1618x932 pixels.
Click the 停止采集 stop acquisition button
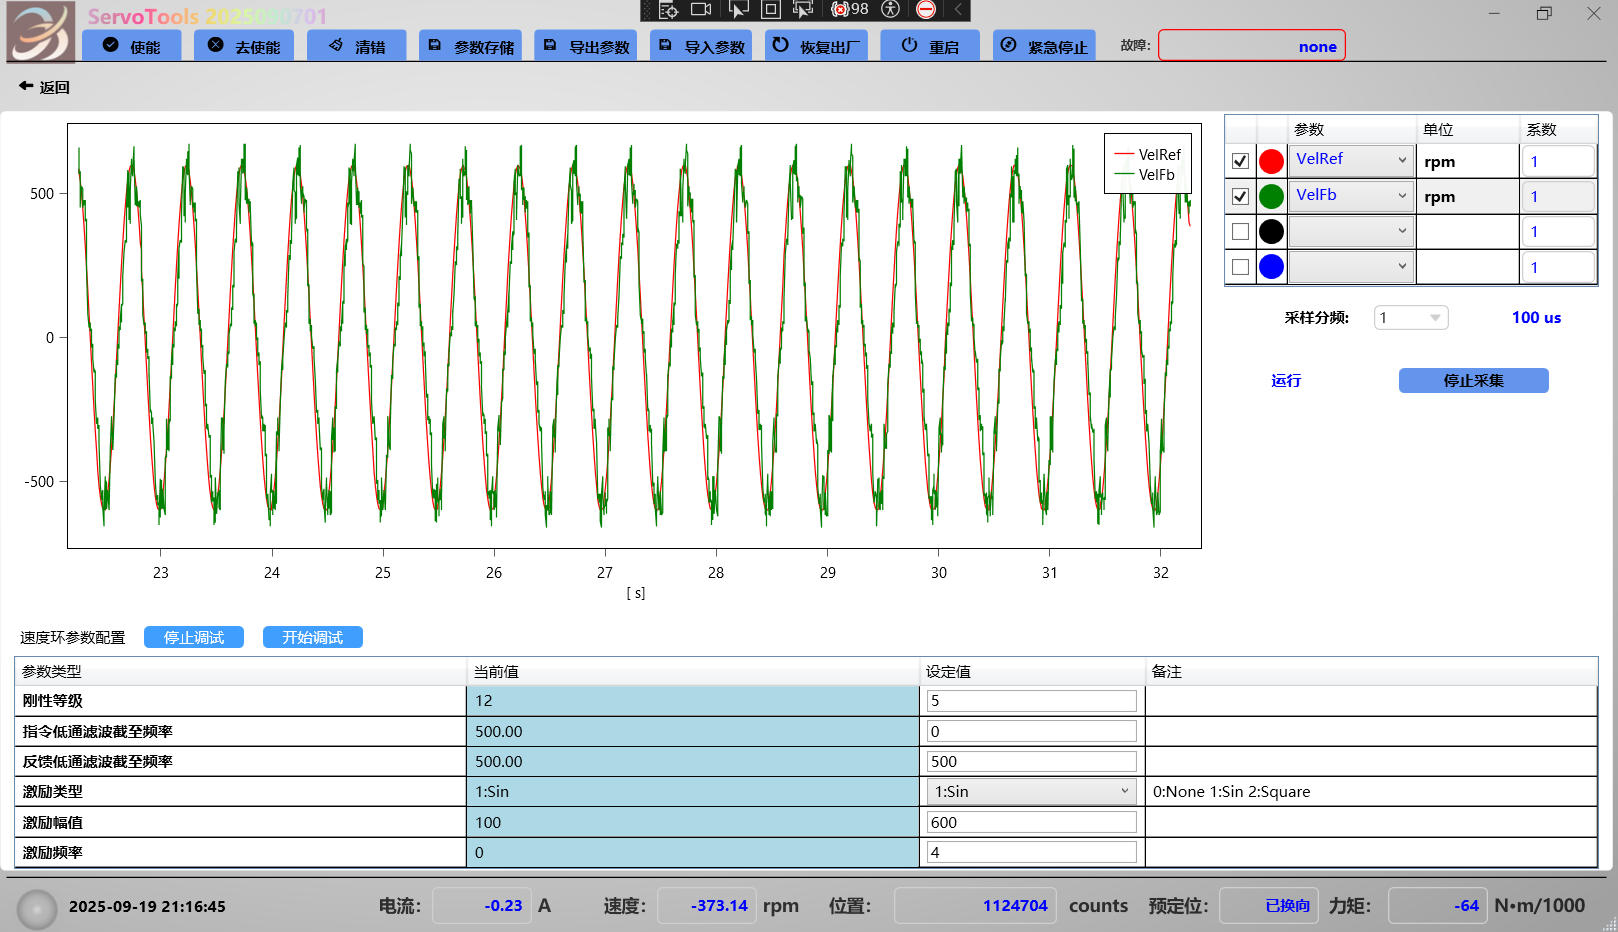1474,380
